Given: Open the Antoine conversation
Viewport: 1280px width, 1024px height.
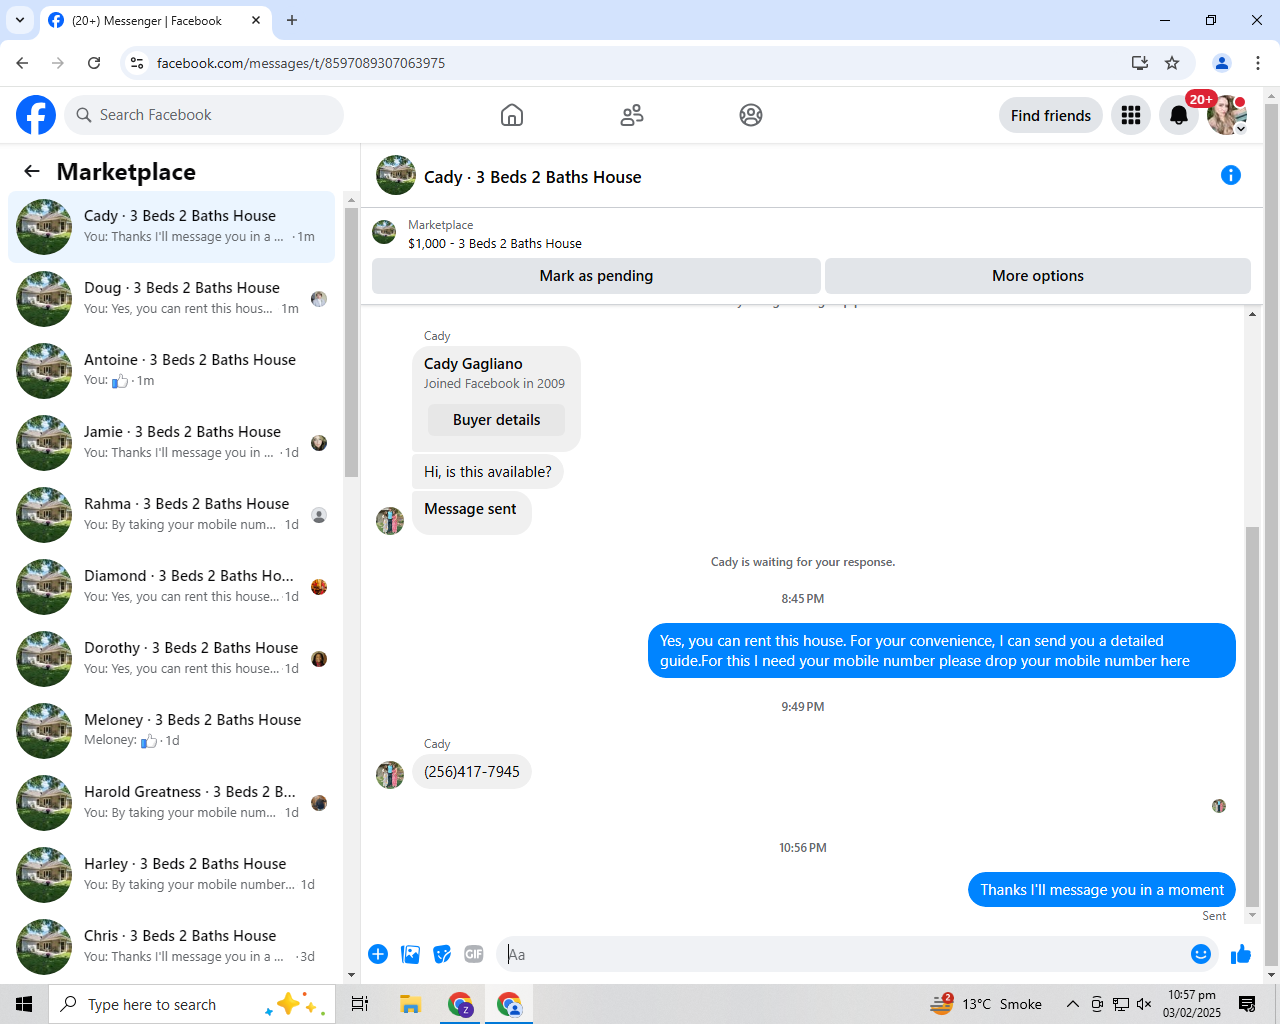Looking at the screenshot, I should click(172, 371).
